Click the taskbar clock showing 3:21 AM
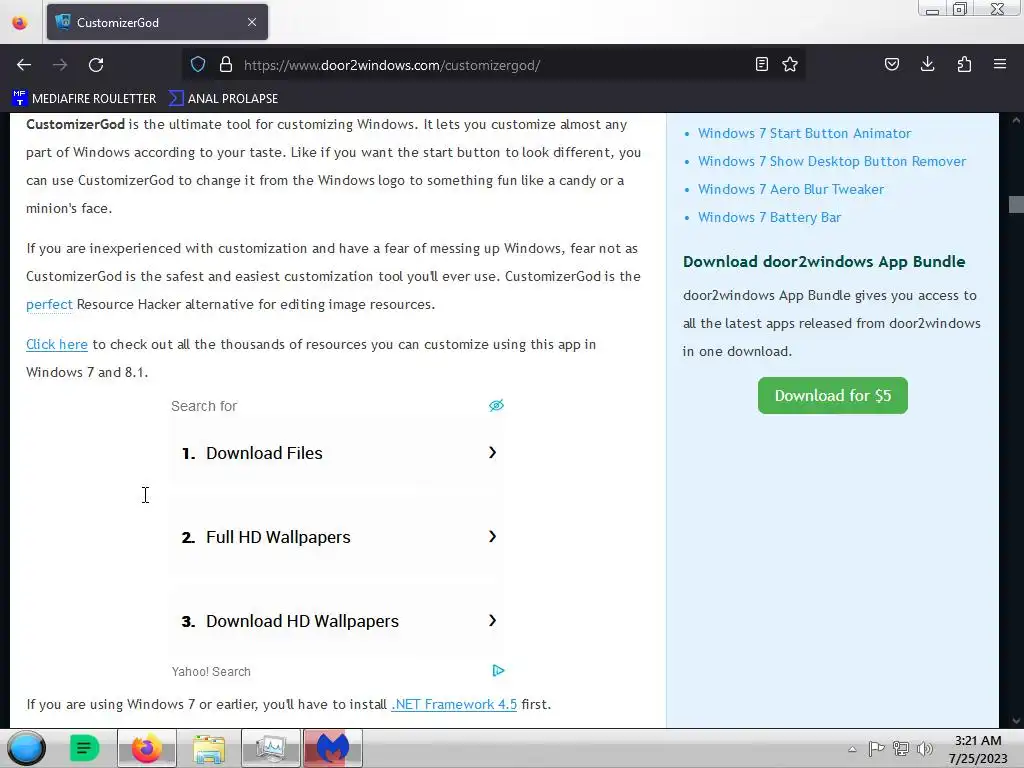The image size is (1024, 768). [x=978, y=749]
